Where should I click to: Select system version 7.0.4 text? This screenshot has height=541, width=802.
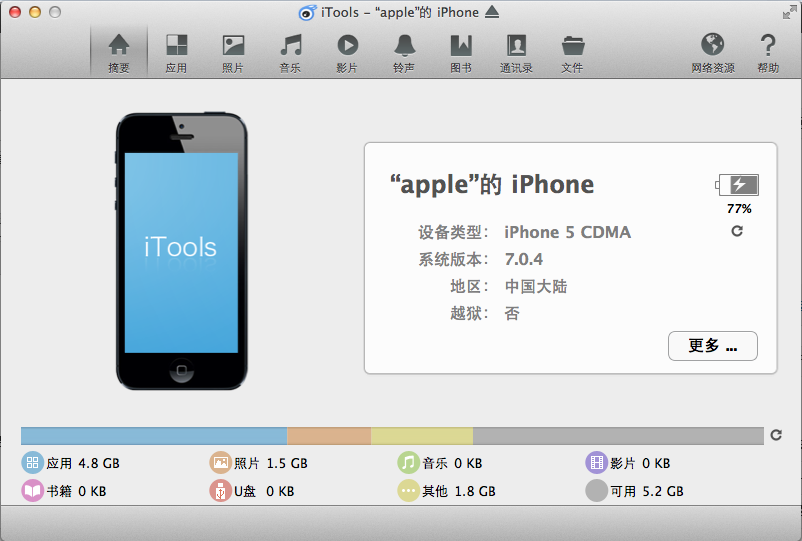click(x=523, y=259)
